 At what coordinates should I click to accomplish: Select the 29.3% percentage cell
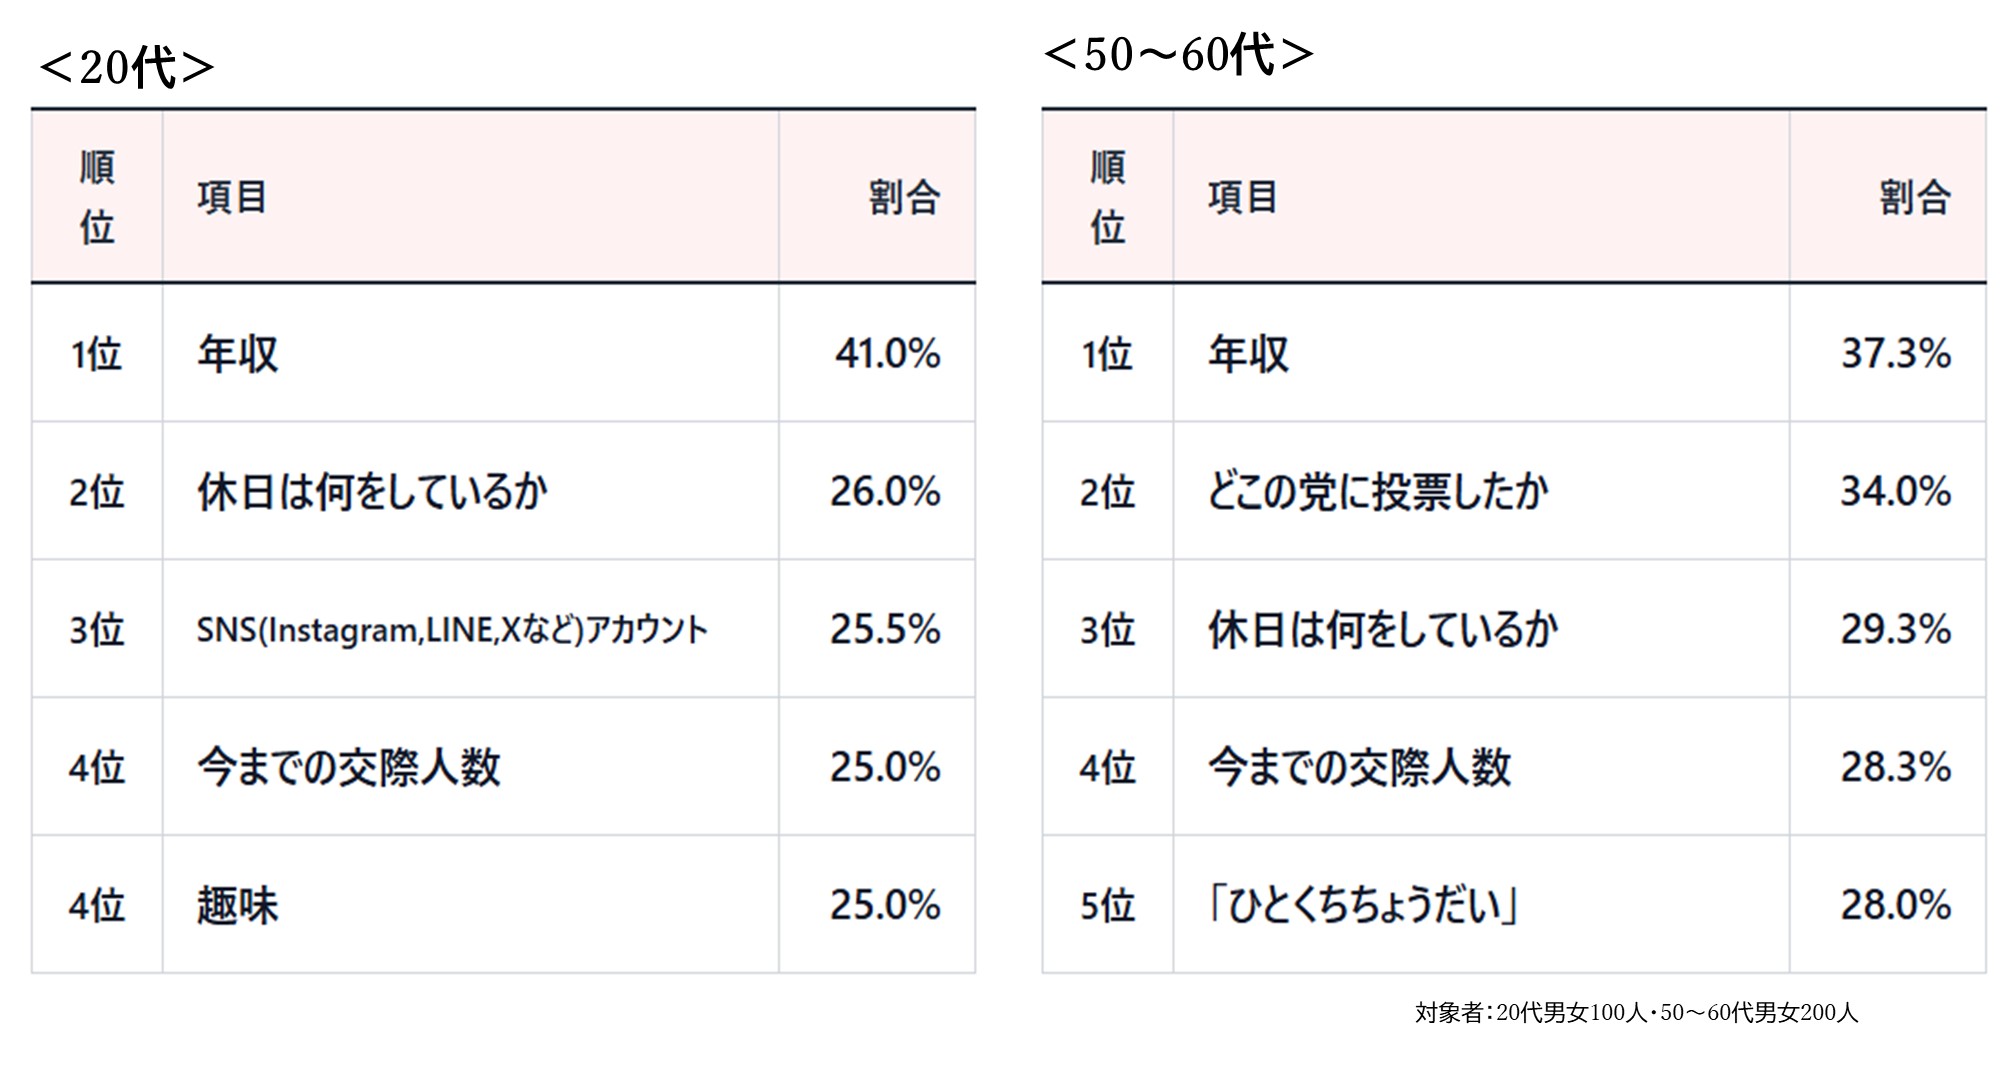point(1895,629)
